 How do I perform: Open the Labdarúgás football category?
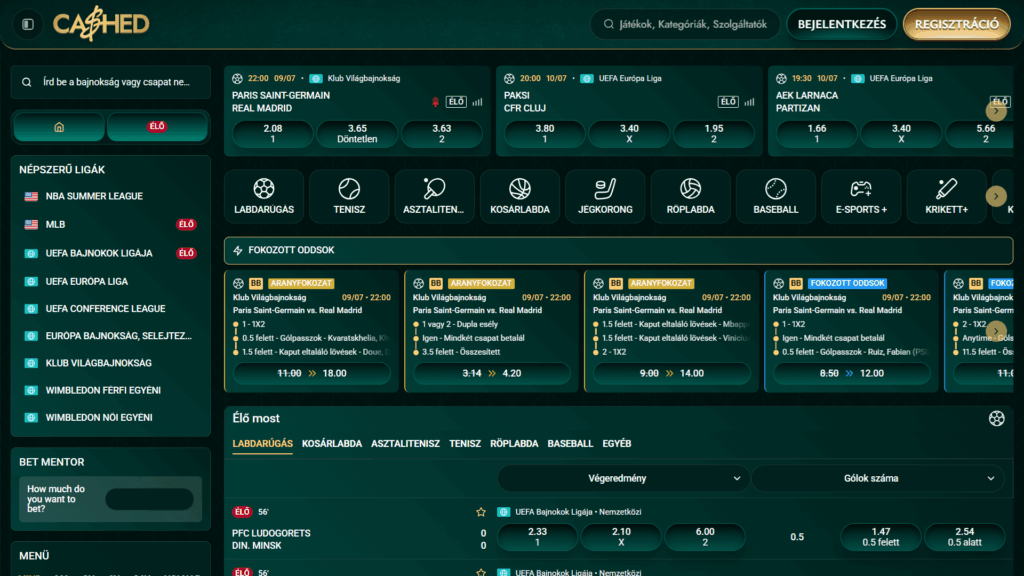(264, 197)
